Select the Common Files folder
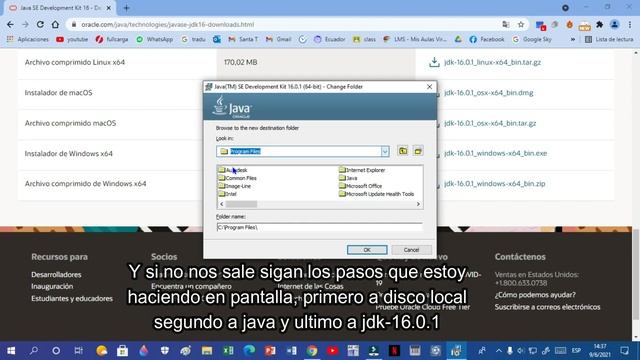The width and height of the screenshot is (640, 360). (237, 178)
